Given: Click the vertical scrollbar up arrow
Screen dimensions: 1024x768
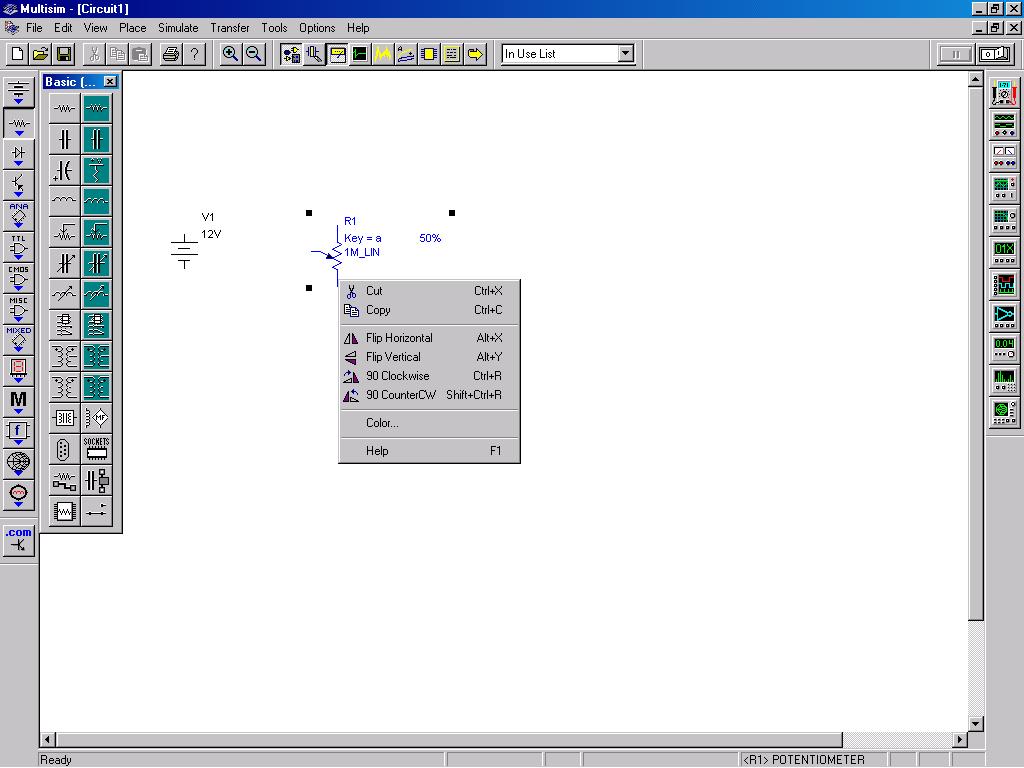Looking at the screenshot, I should pos(976,80).
